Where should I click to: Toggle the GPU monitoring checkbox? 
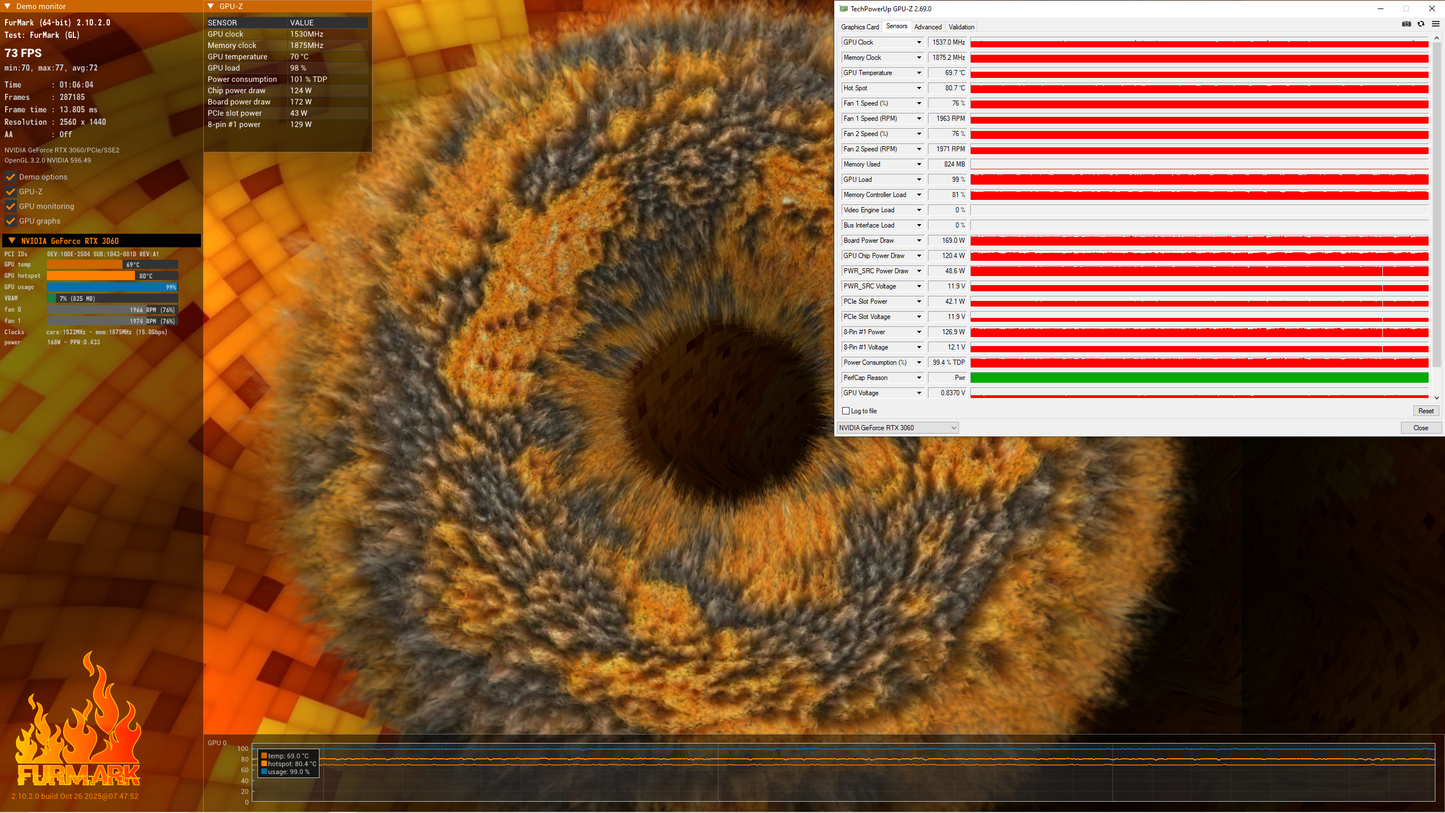click(x=11, y=206)
